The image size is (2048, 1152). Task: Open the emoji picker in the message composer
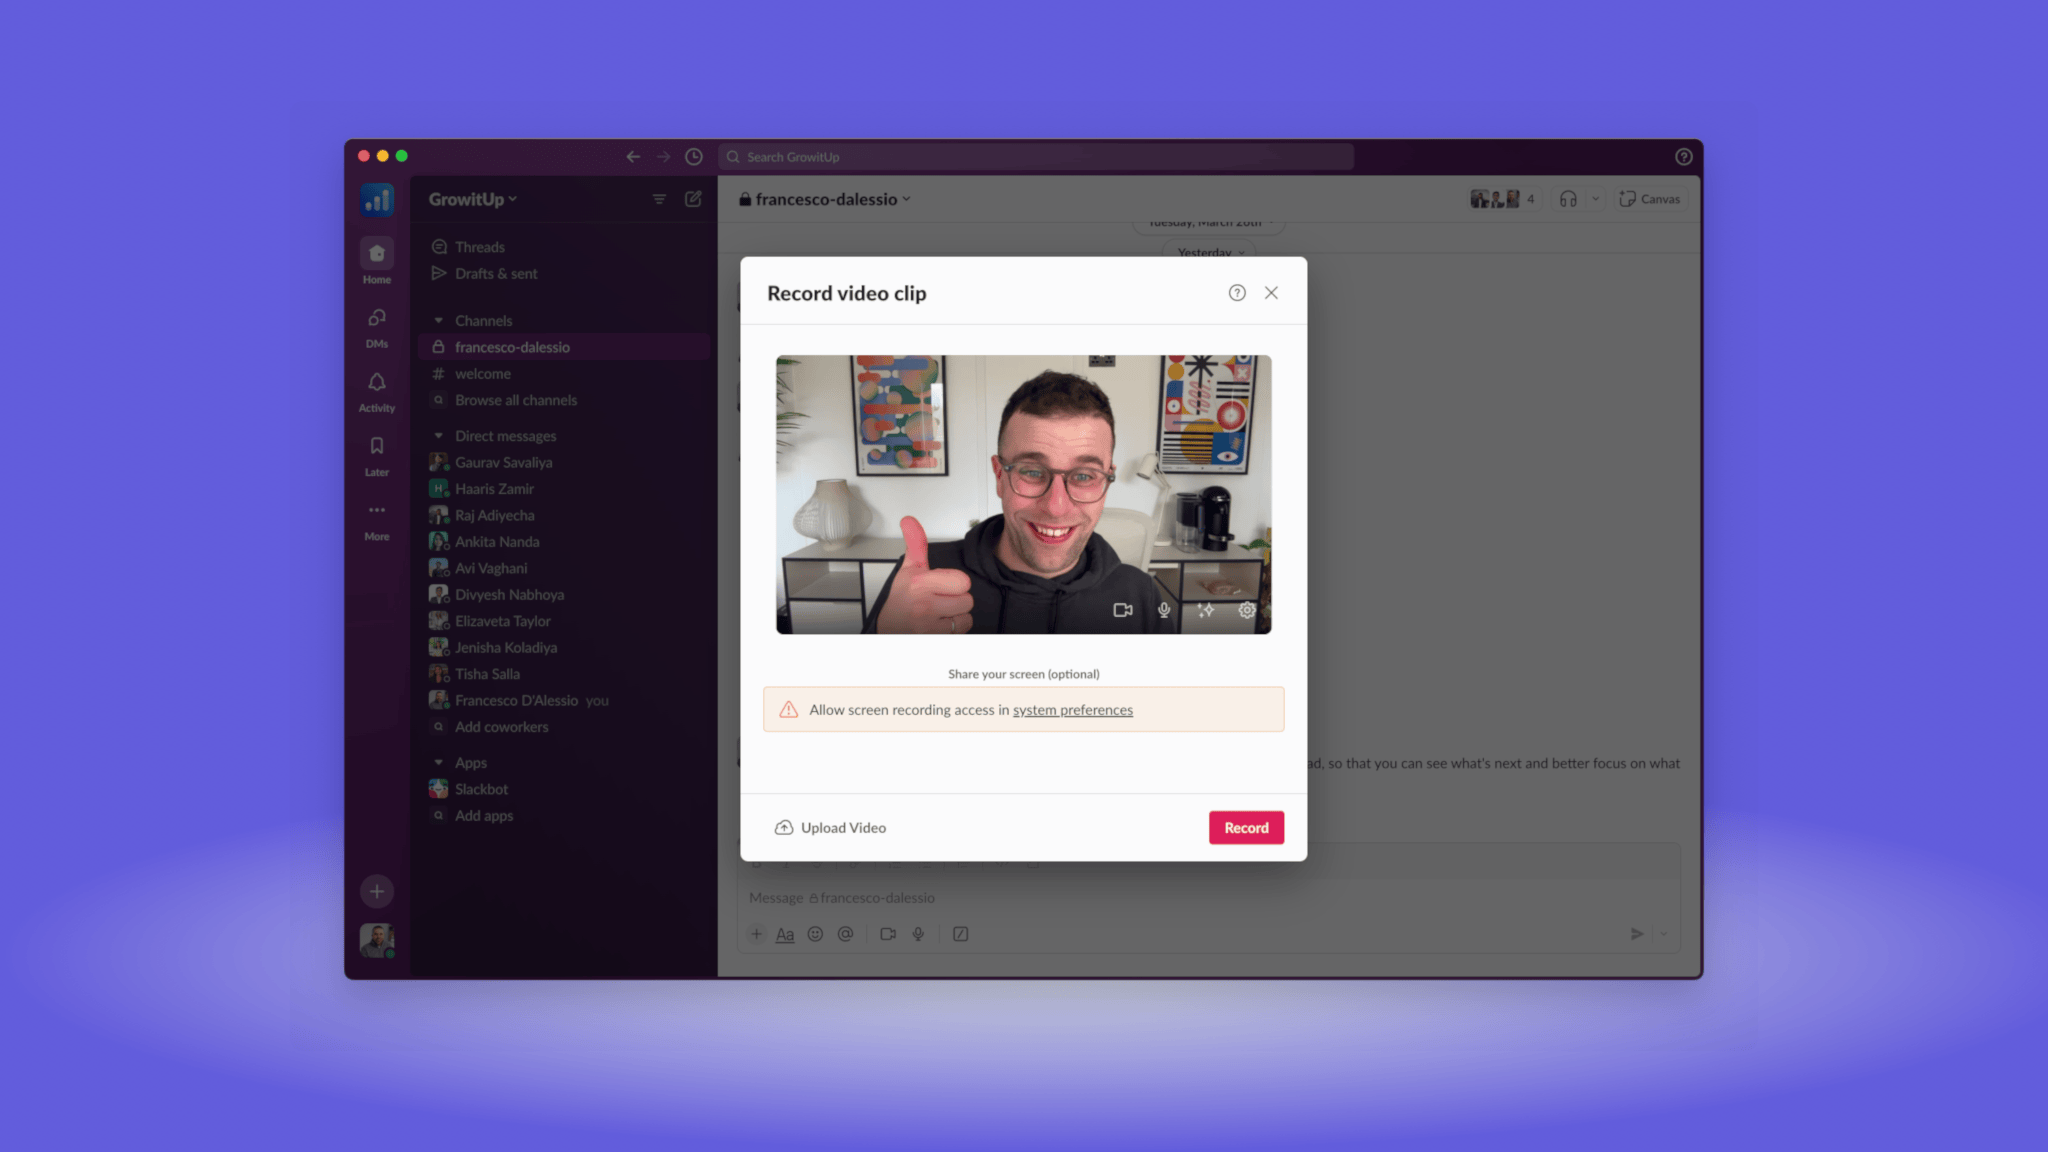click(x=816, y=934)
